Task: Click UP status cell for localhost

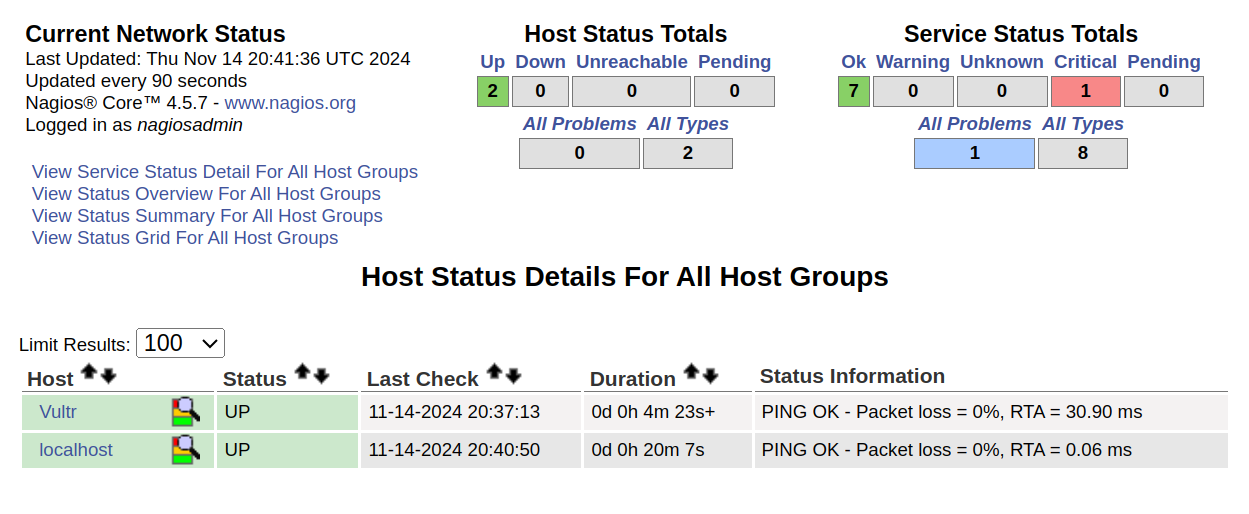Action: tap(287, 450)
